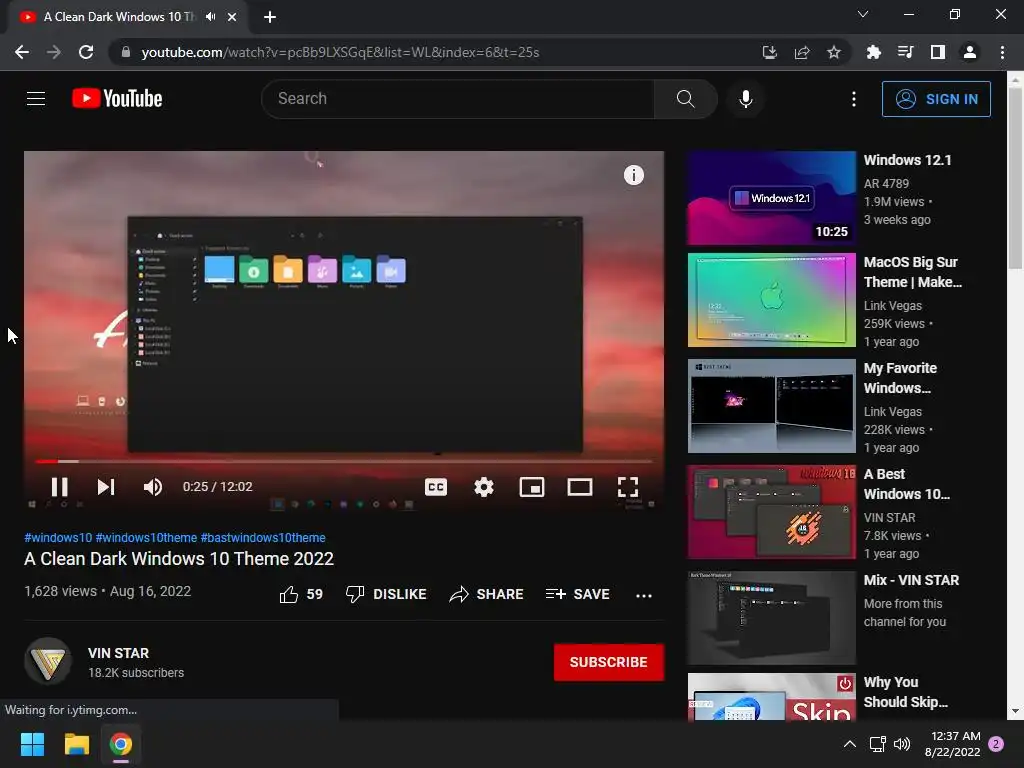Screen dimensions: 1024x768
Task: Click the #windows10theme hashtag
Action: point(146,537)
